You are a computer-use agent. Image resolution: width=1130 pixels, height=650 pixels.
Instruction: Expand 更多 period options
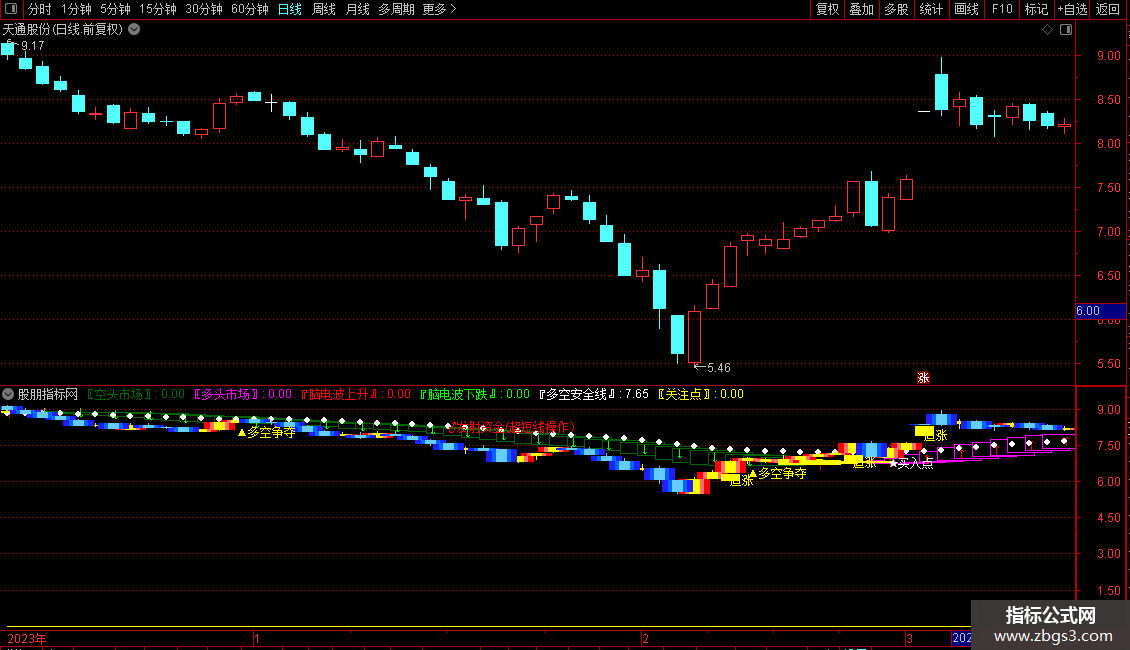click(439, 9)
